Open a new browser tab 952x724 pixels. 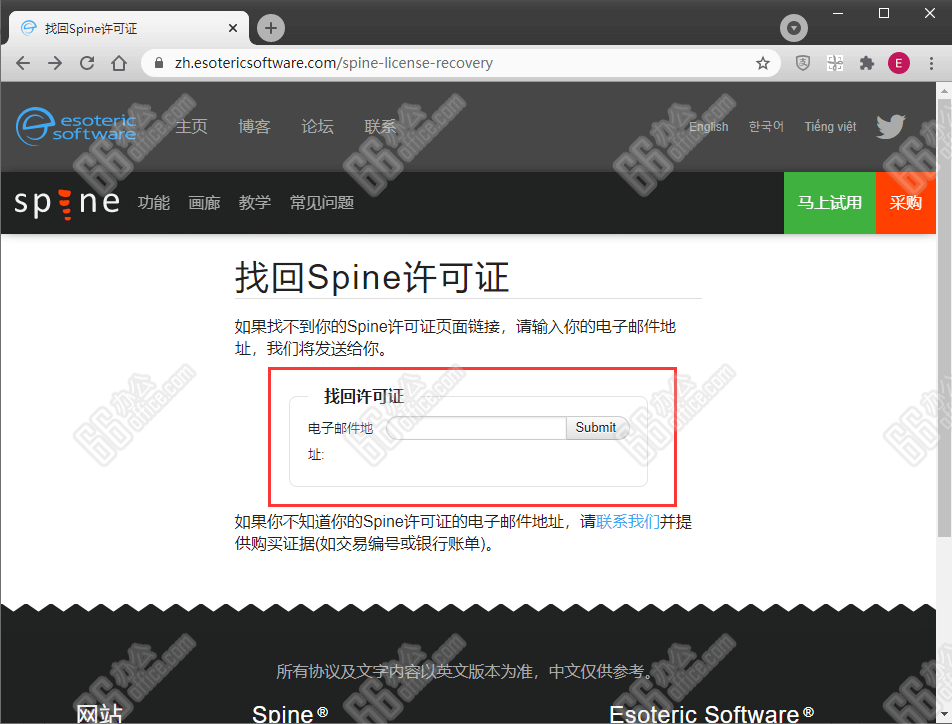click(x=271, y=28)
